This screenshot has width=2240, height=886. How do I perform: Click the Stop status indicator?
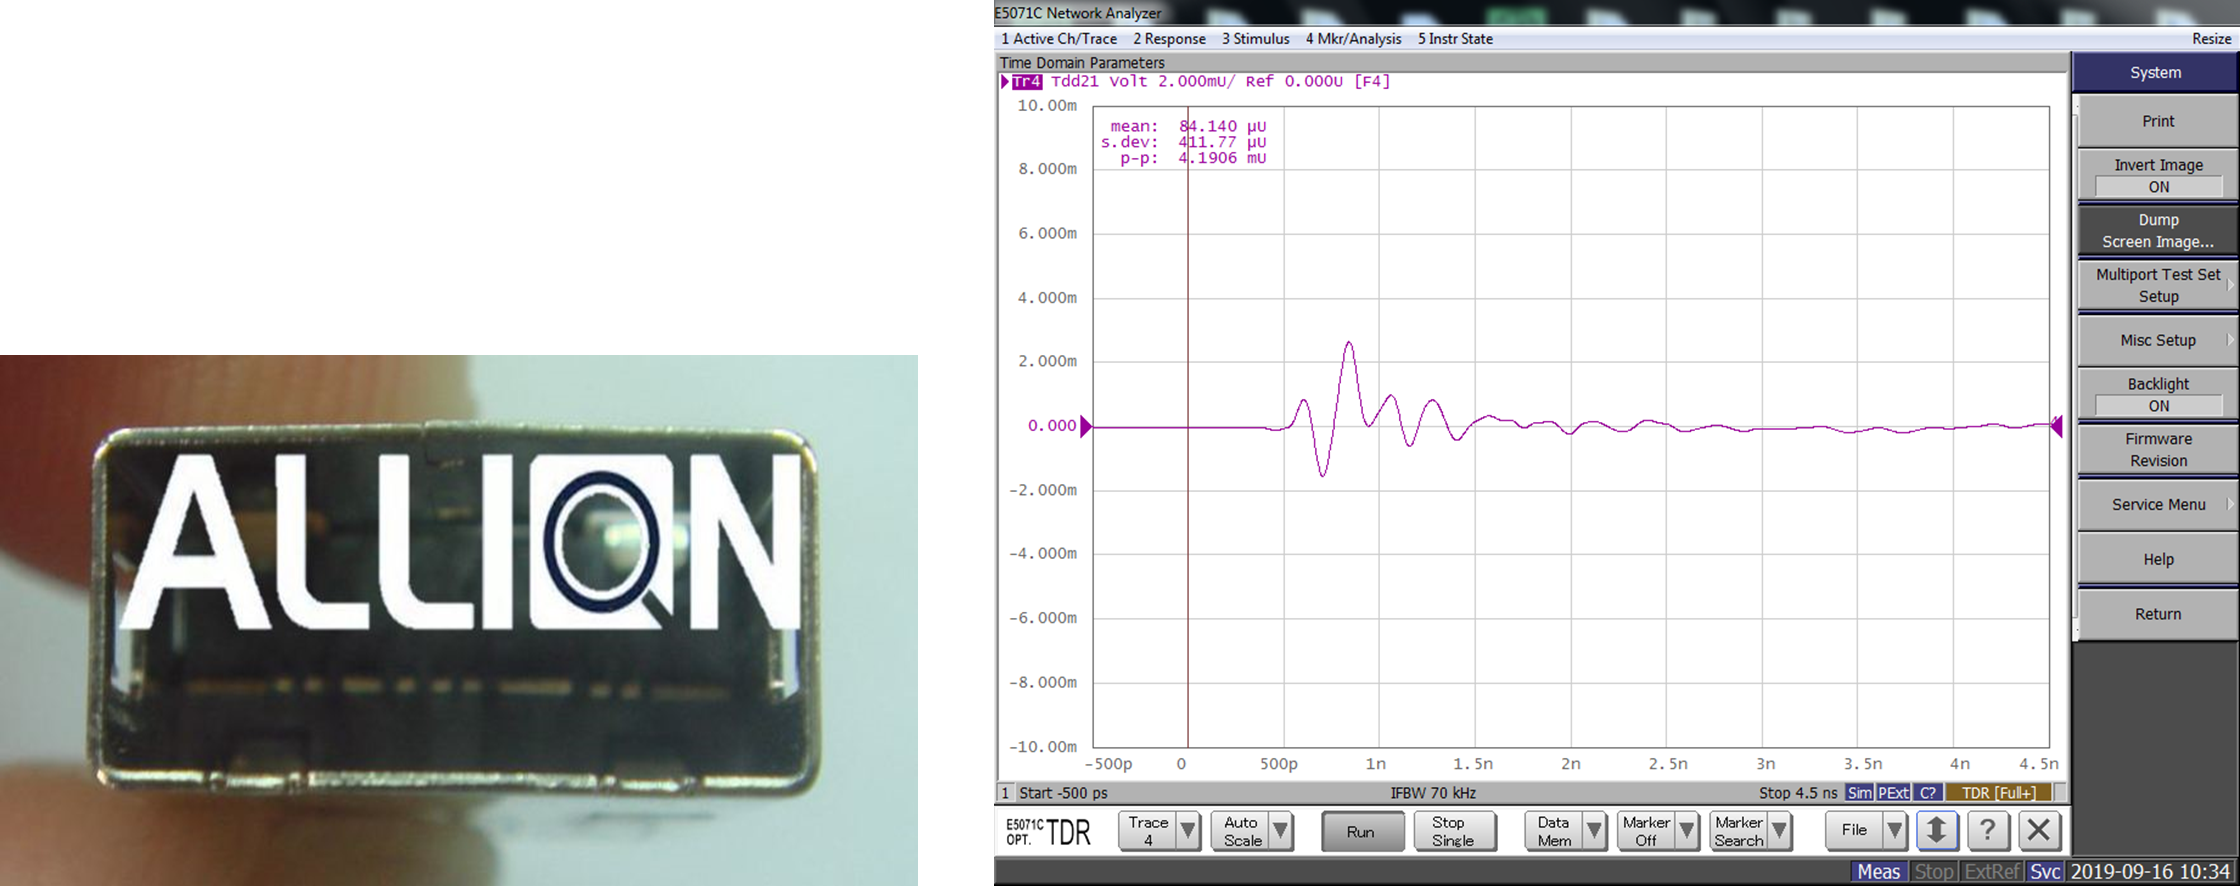(1933, 872)
